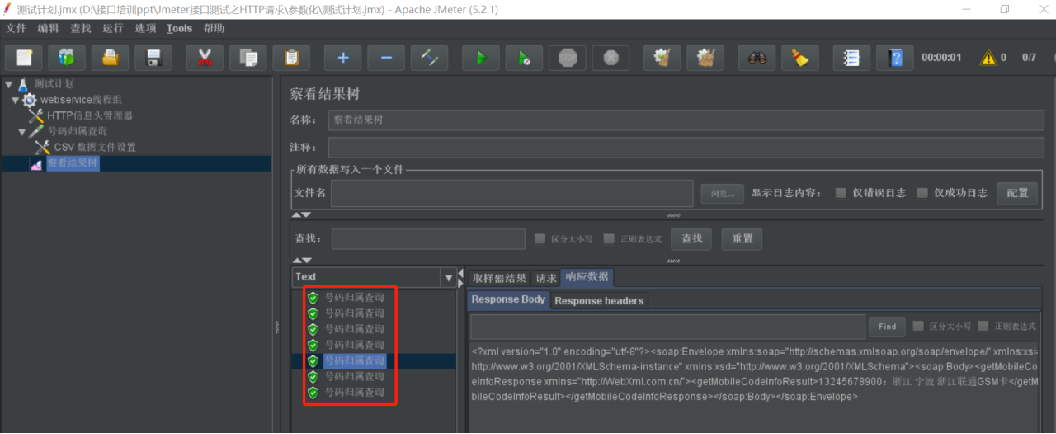Click the 查找 search button
The image size is (1056, 434).
click(x=692, y=239)
